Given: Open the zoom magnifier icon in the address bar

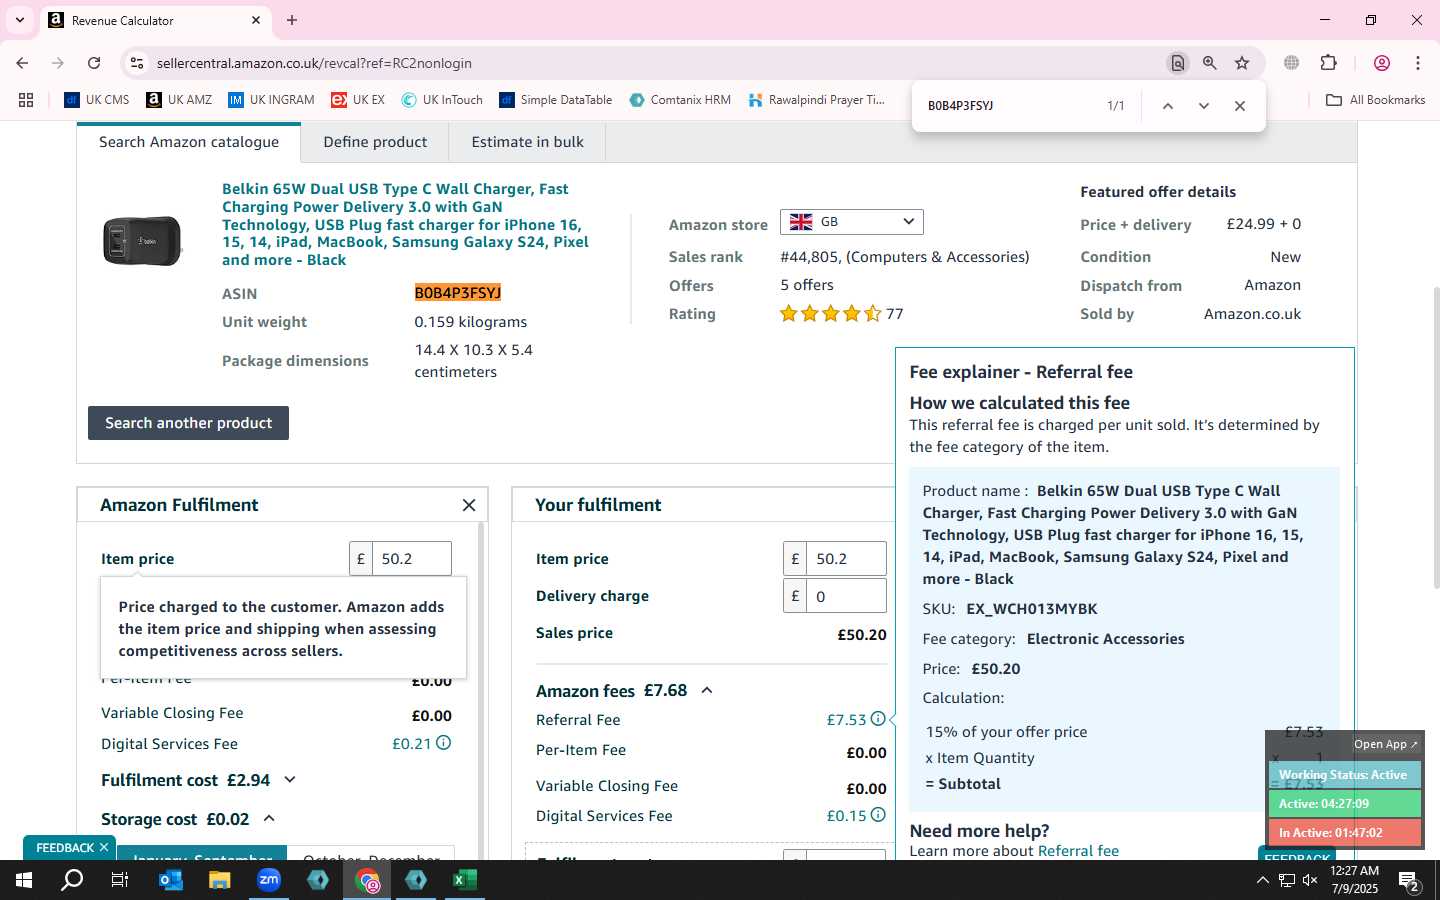Looking at the screenshot, I should 1210,63.
